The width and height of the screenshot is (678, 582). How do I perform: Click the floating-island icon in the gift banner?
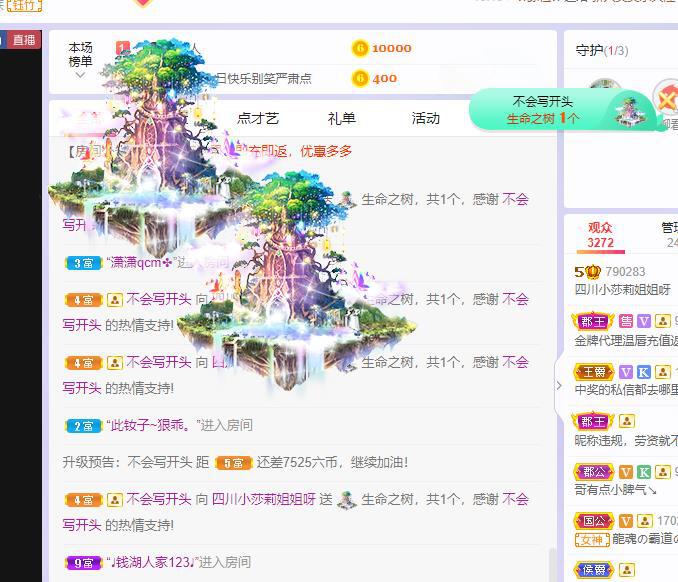point(631,112)
